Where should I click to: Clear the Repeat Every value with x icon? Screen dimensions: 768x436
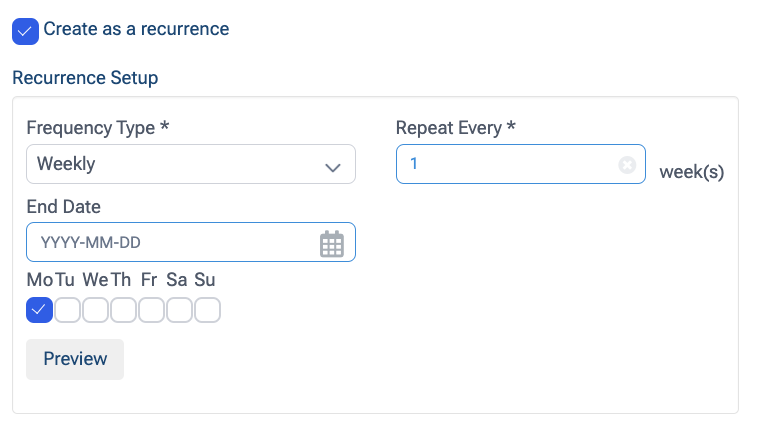(627, 165)
